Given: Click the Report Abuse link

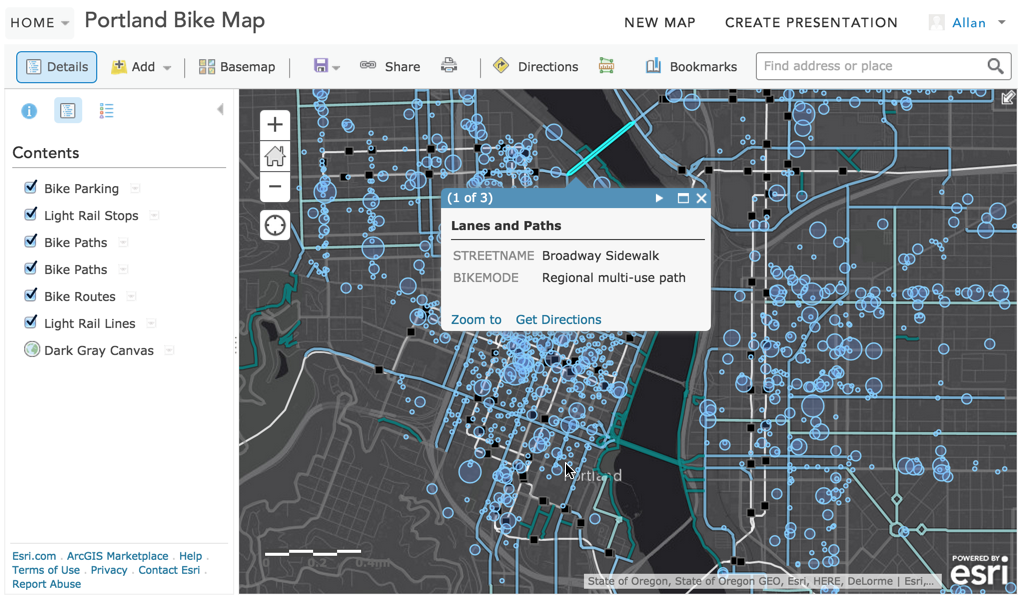Looking at the screenshot, I should [x=46, y=584].
